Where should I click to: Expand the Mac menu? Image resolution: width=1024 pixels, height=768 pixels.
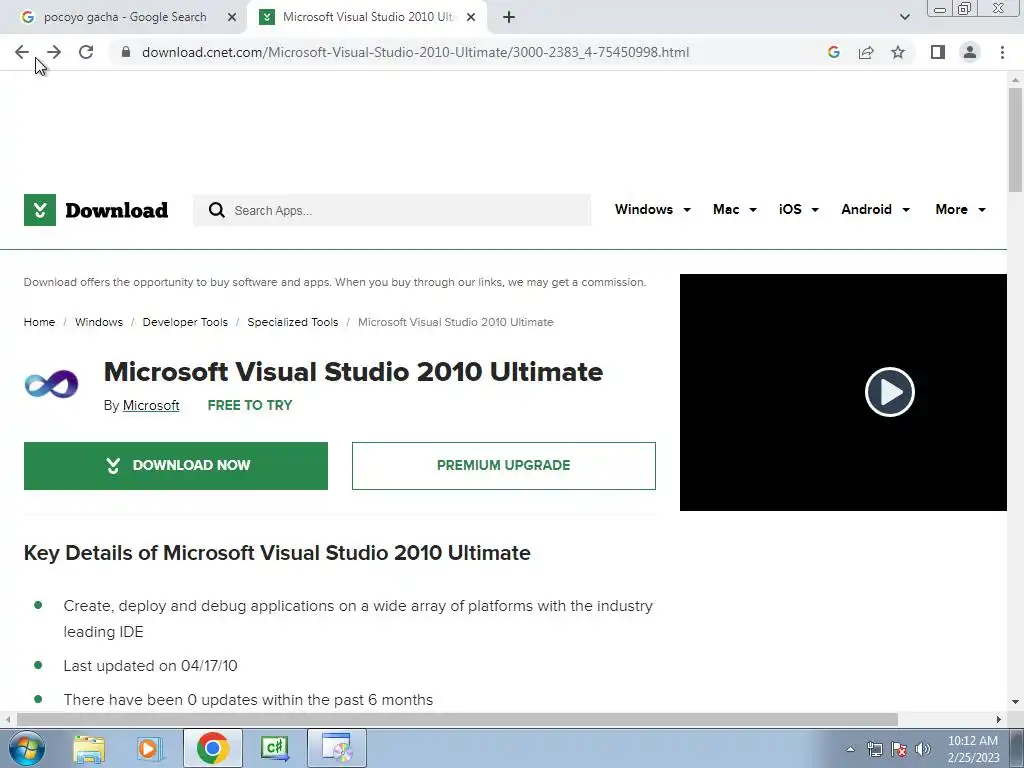coord(734,210)
